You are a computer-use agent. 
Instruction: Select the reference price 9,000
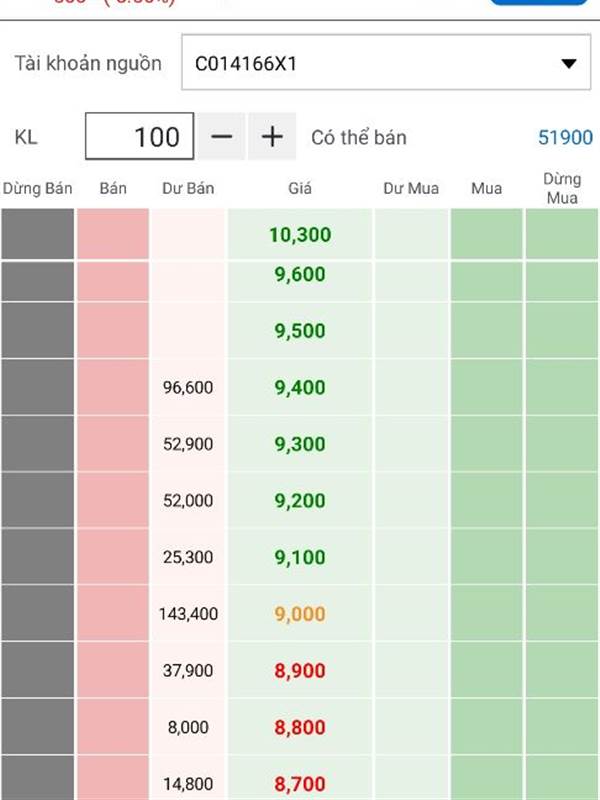click(300, 613)
